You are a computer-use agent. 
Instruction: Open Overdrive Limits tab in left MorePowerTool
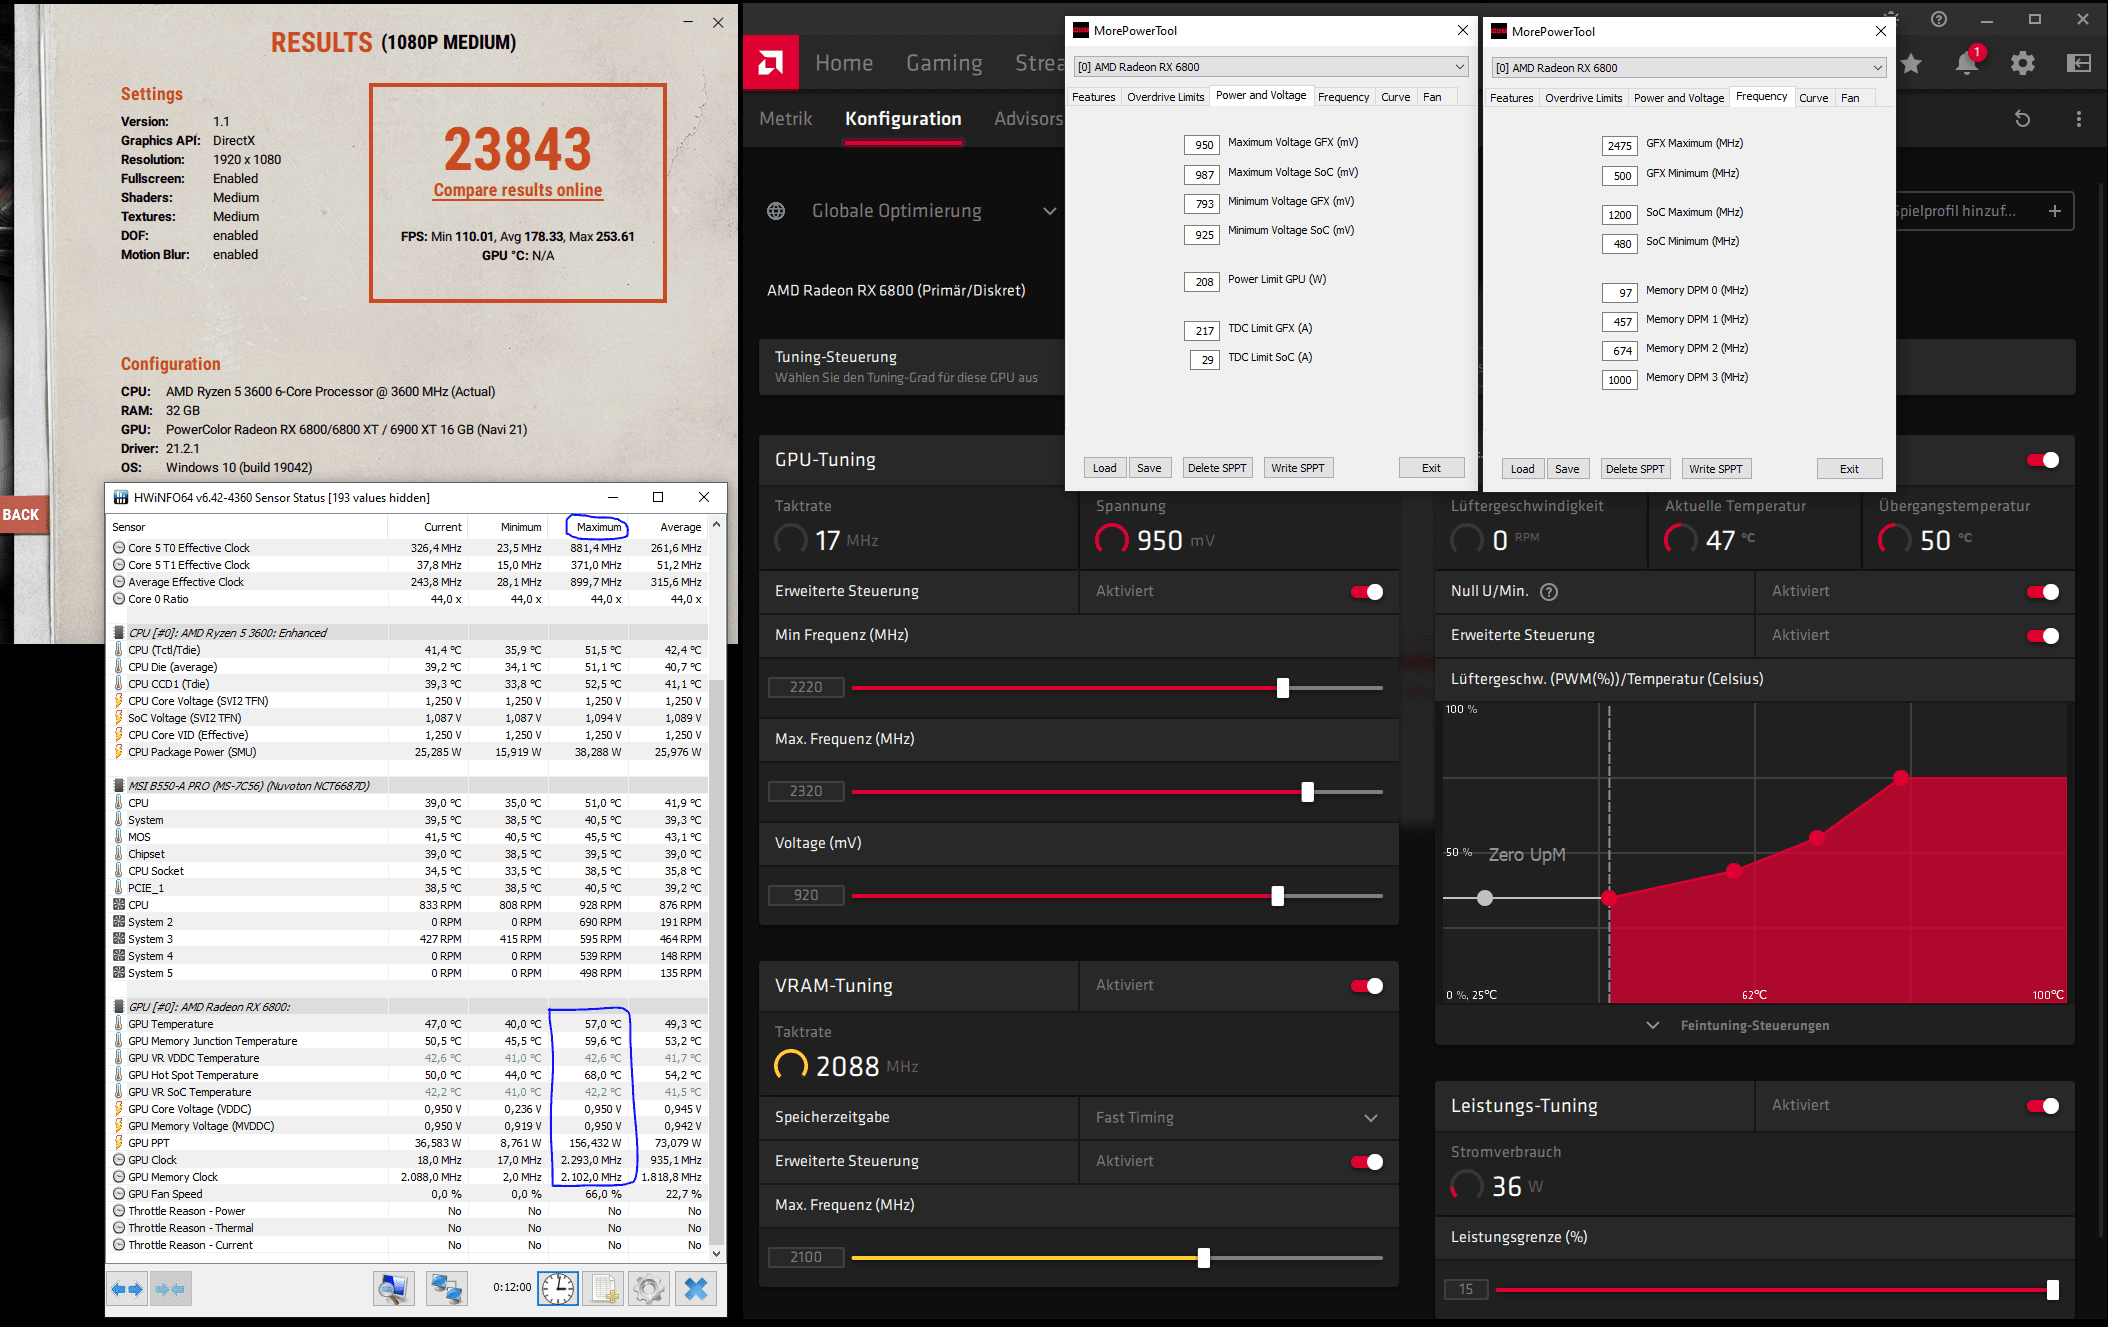1165,97
